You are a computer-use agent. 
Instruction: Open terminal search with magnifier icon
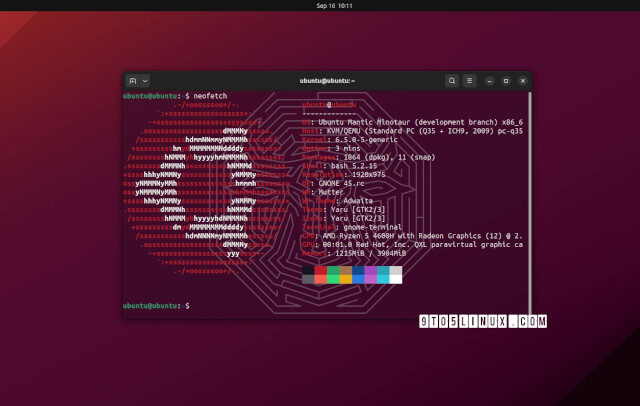452,80
